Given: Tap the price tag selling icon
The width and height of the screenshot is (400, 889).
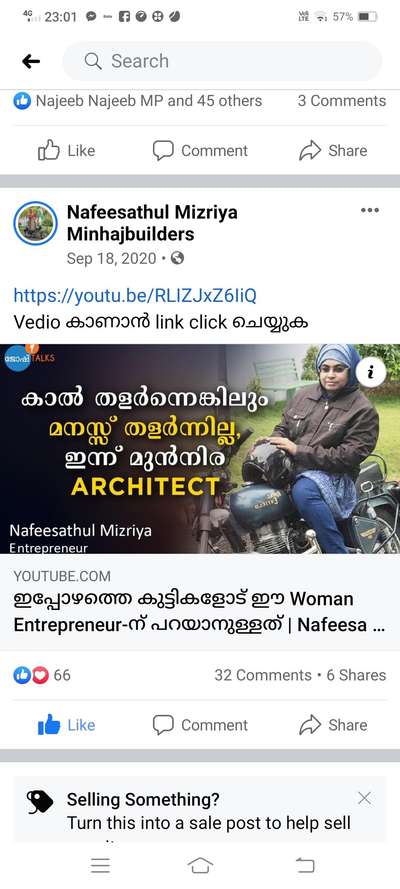Looking at the screenshot, I should point(40,802).
